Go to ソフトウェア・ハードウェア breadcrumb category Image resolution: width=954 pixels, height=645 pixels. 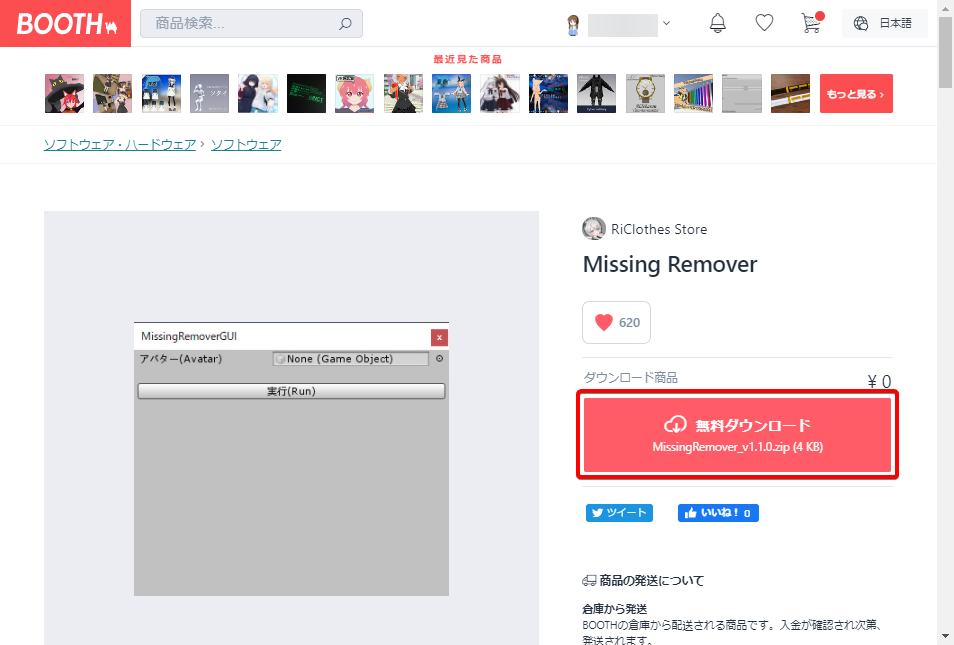(120, 145)
